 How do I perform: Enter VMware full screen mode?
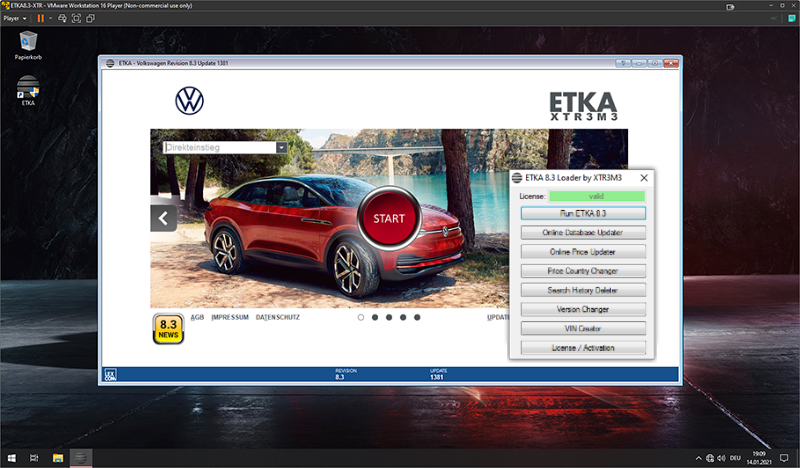tap(76, 18)
